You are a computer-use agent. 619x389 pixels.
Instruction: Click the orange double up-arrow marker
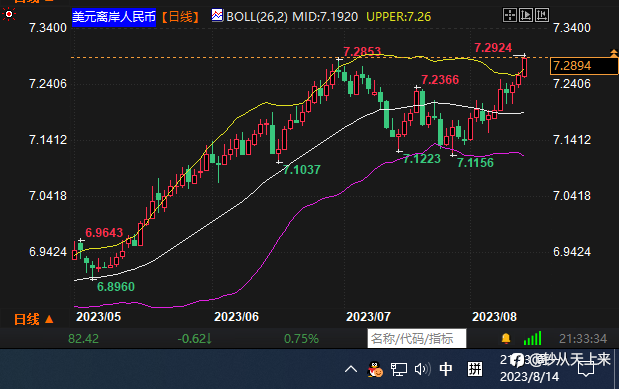tap(613, 53)
